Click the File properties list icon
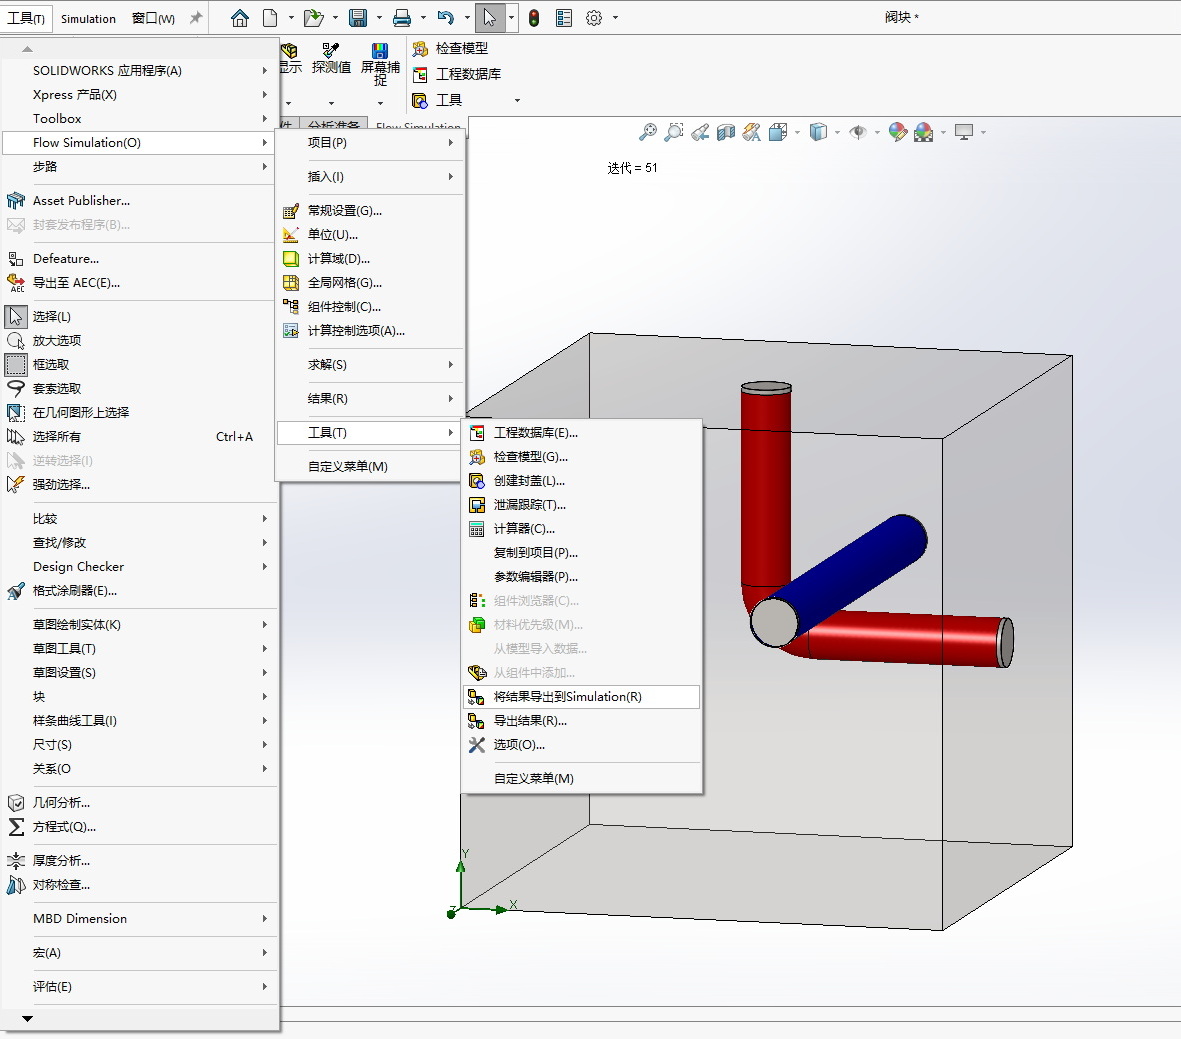 563,18
